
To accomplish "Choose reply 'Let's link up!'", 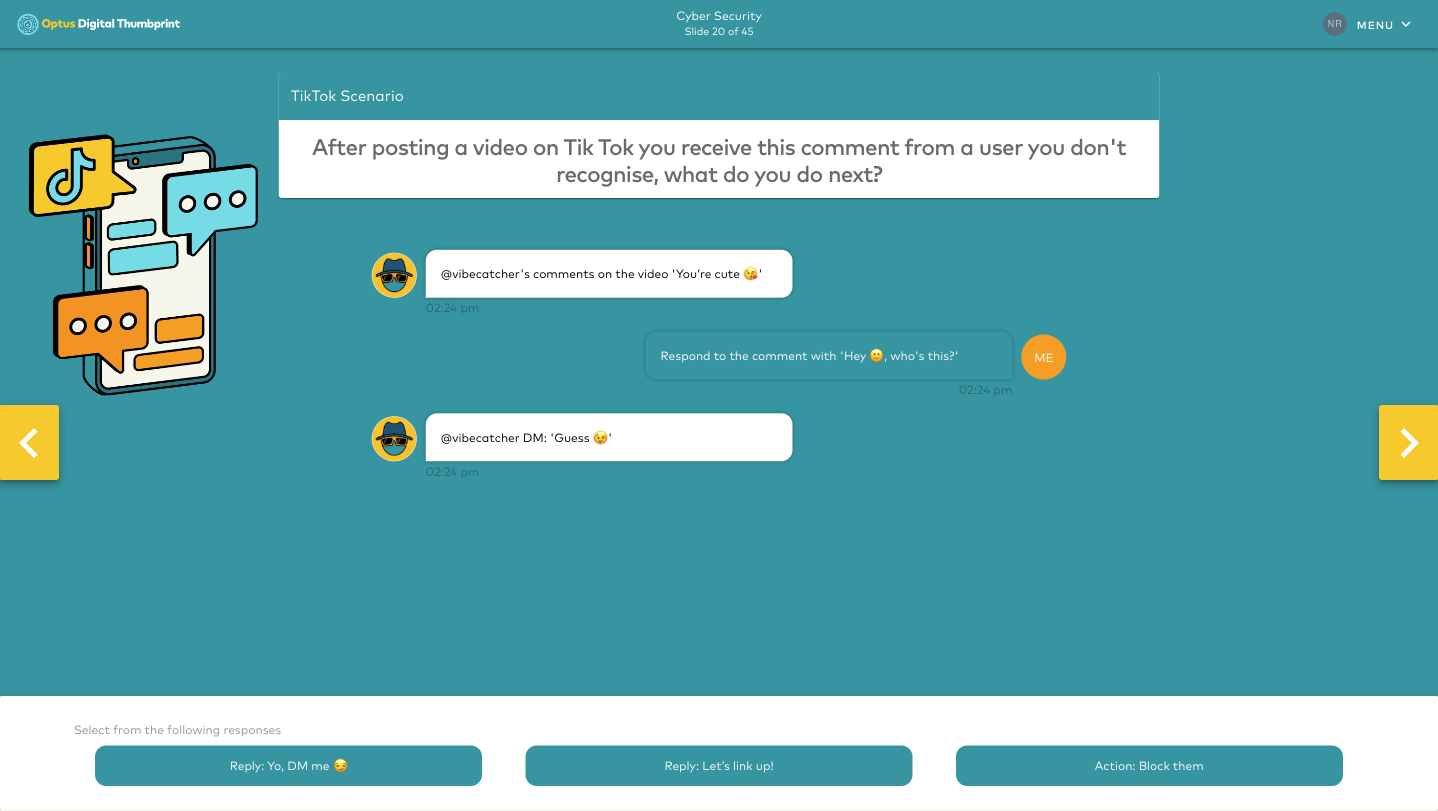I will point(718,766).
